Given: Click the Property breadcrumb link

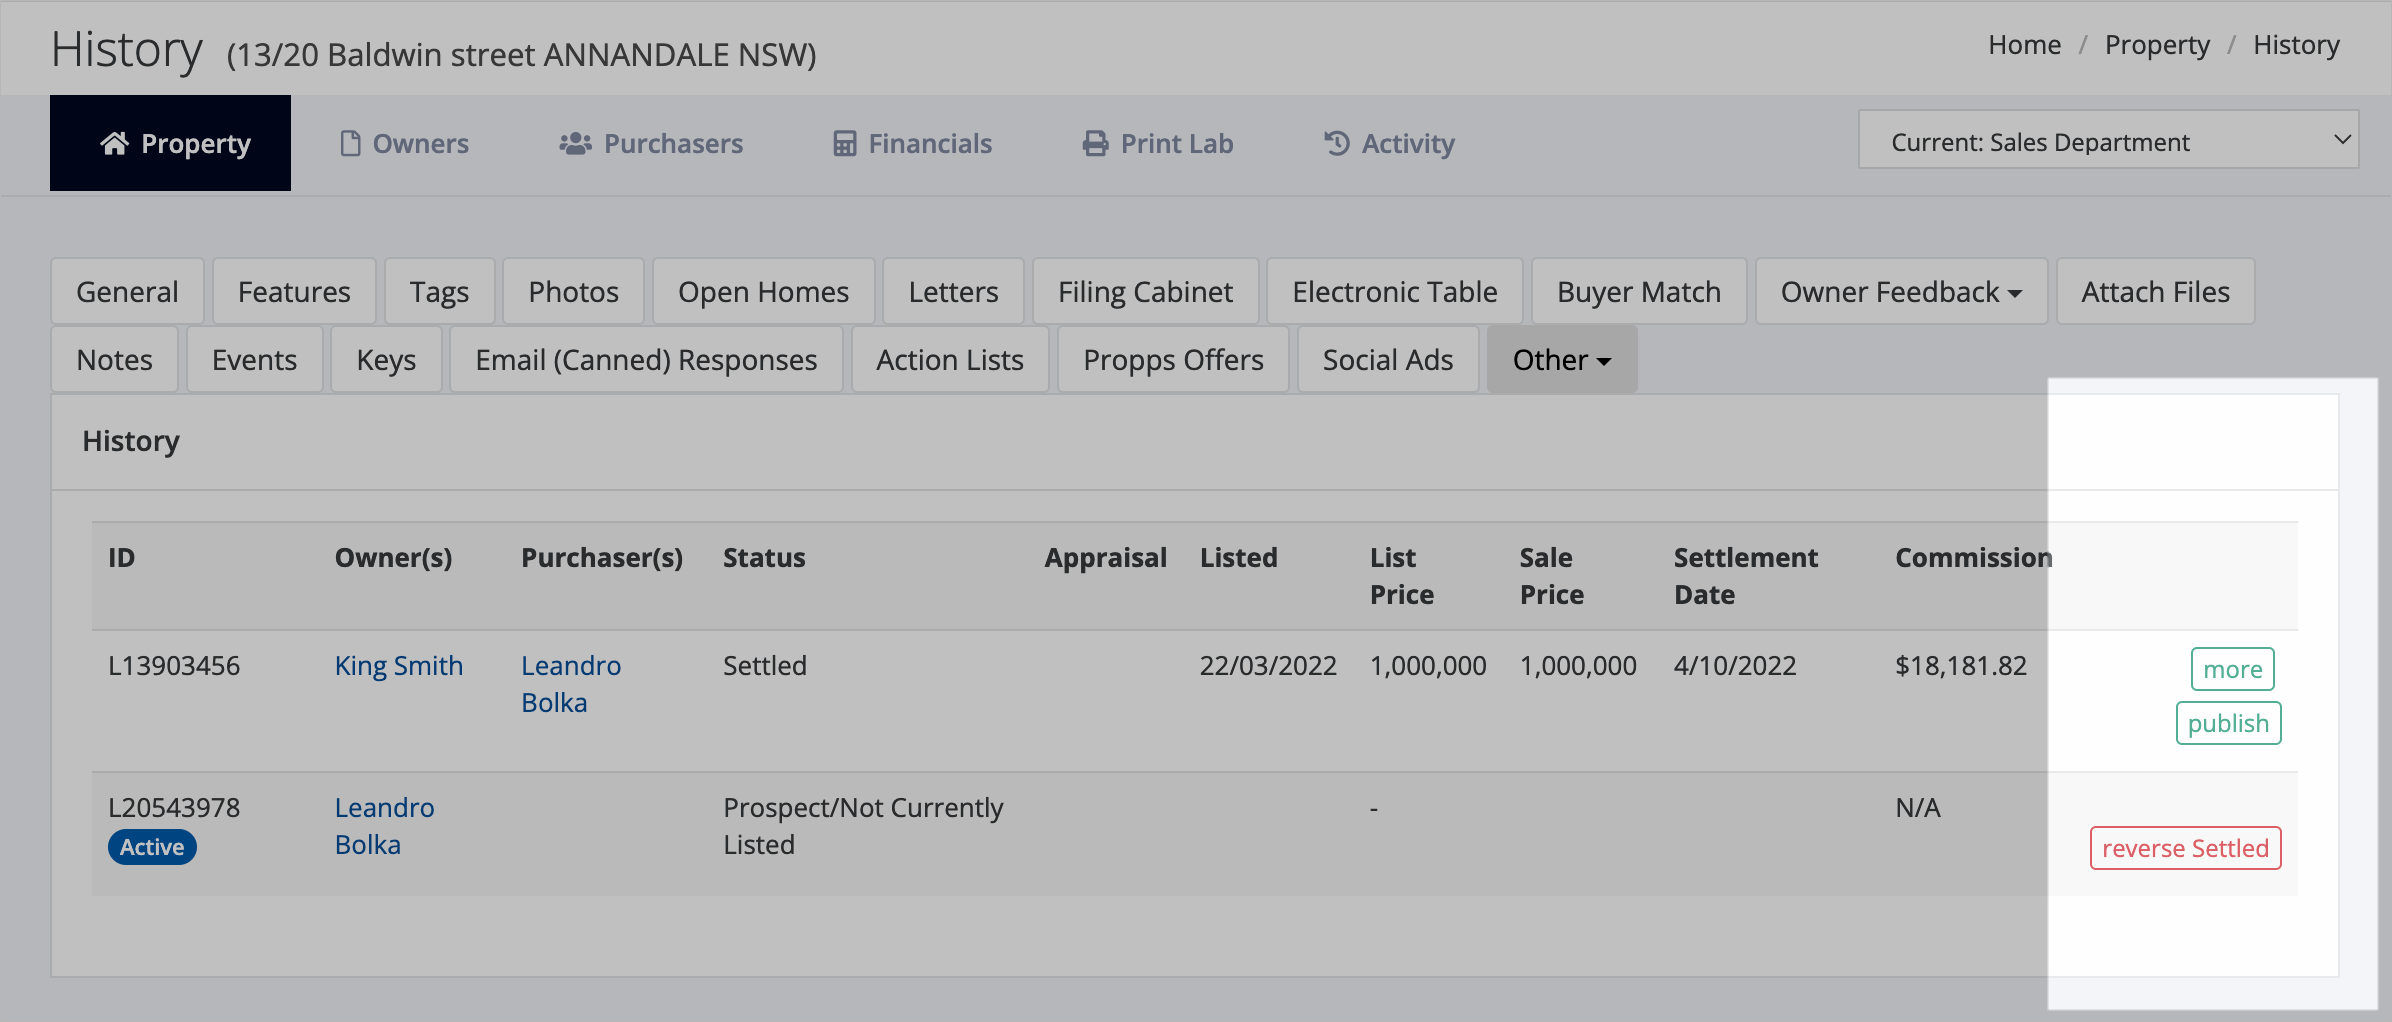Looking at the screenshot, I should pos(2157,45).
